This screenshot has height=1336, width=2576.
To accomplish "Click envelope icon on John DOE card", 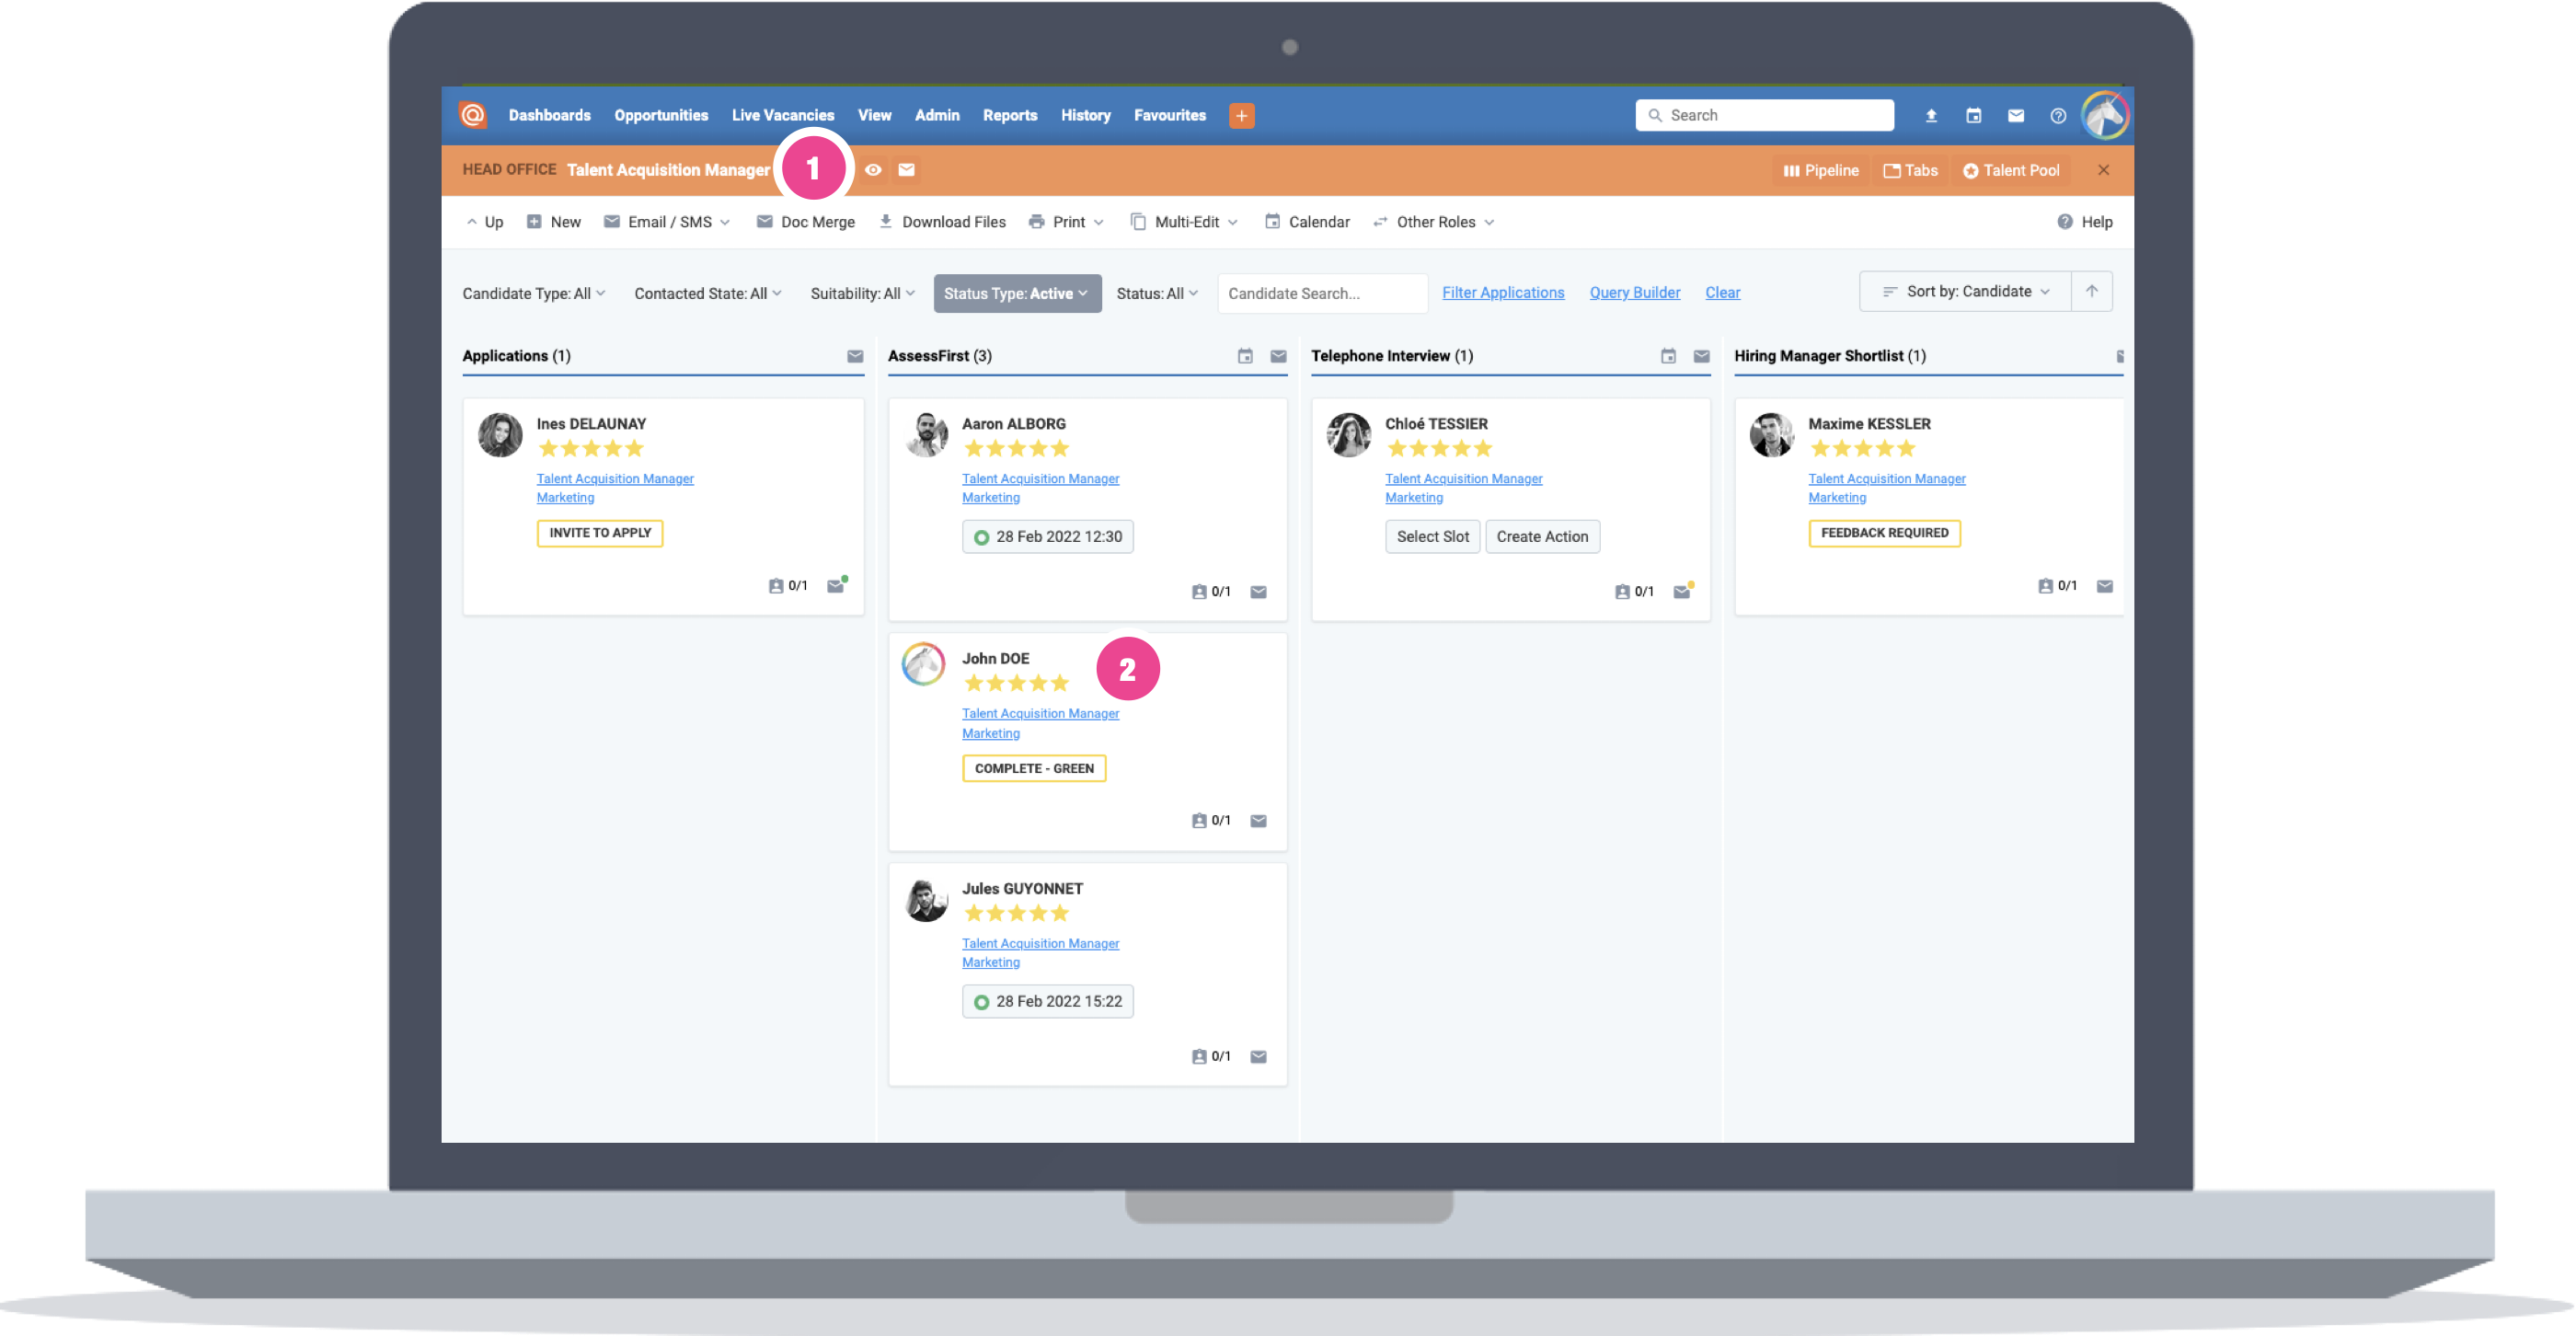I will [x=1258, y=821].
